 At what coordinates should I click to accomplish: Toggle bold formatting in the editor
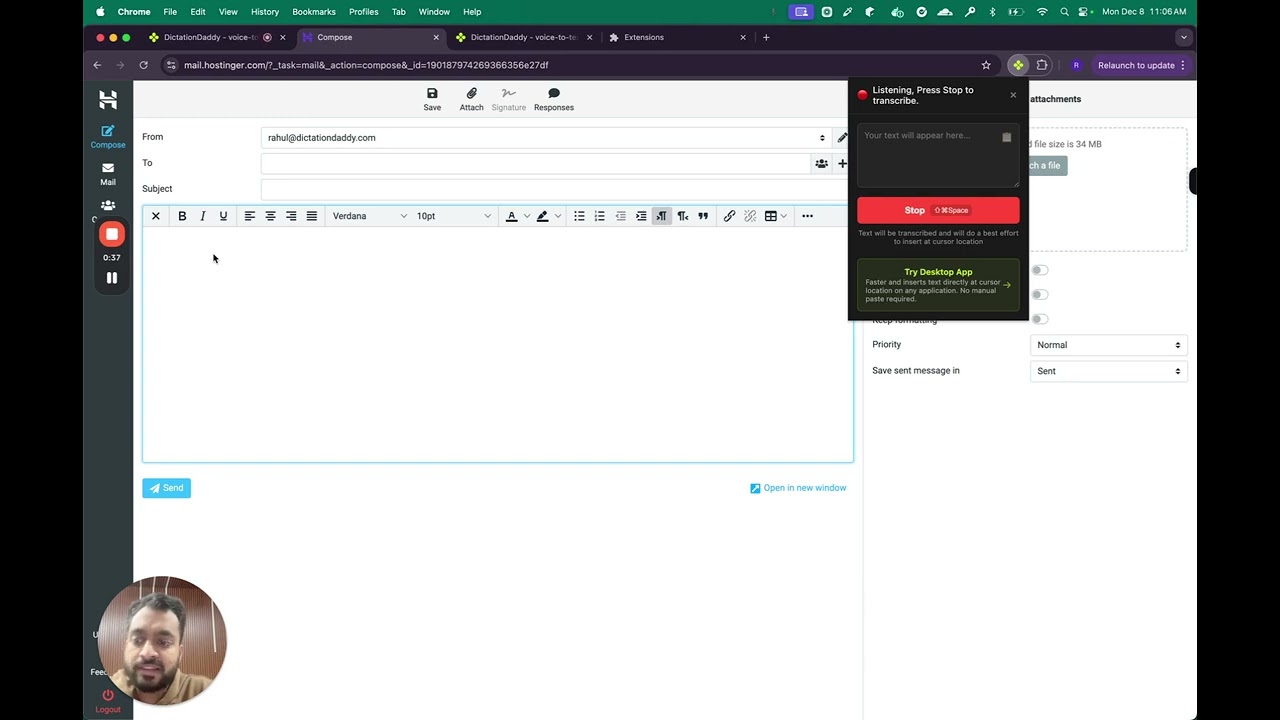[x=182, y=216]
